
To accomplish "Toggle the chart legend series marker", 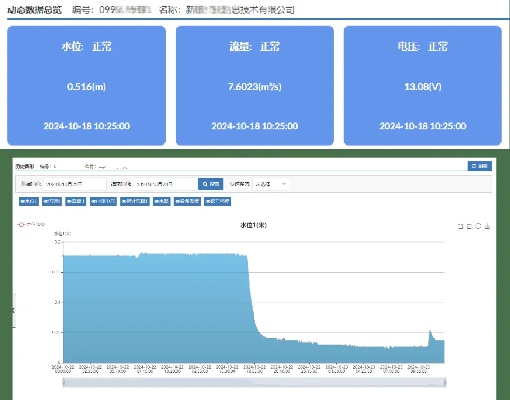I will click(x=21, y=224).
